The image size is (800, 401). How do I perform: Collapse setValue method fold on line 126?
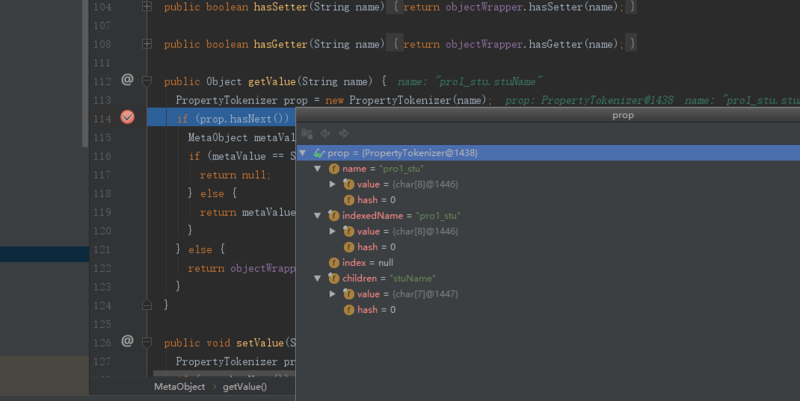[x=147, y=342]
